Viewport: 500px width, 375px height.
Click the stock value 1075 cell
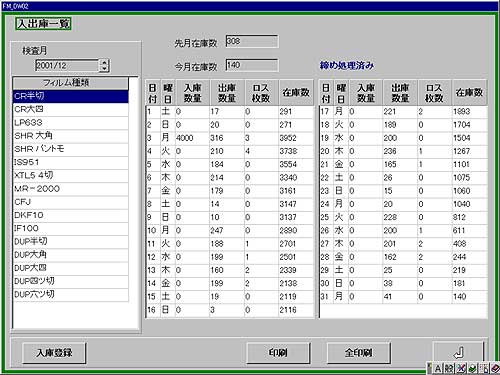click(x=469, y=178)
